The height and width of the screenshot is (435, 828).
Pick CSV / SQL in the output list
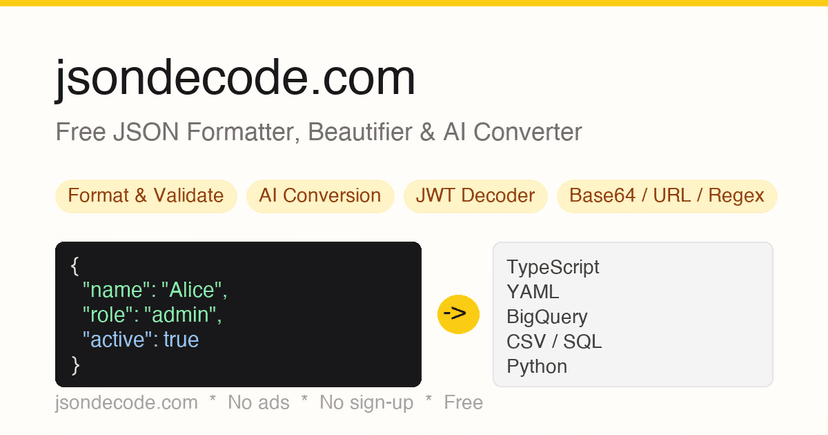click(x=554, y=342)
